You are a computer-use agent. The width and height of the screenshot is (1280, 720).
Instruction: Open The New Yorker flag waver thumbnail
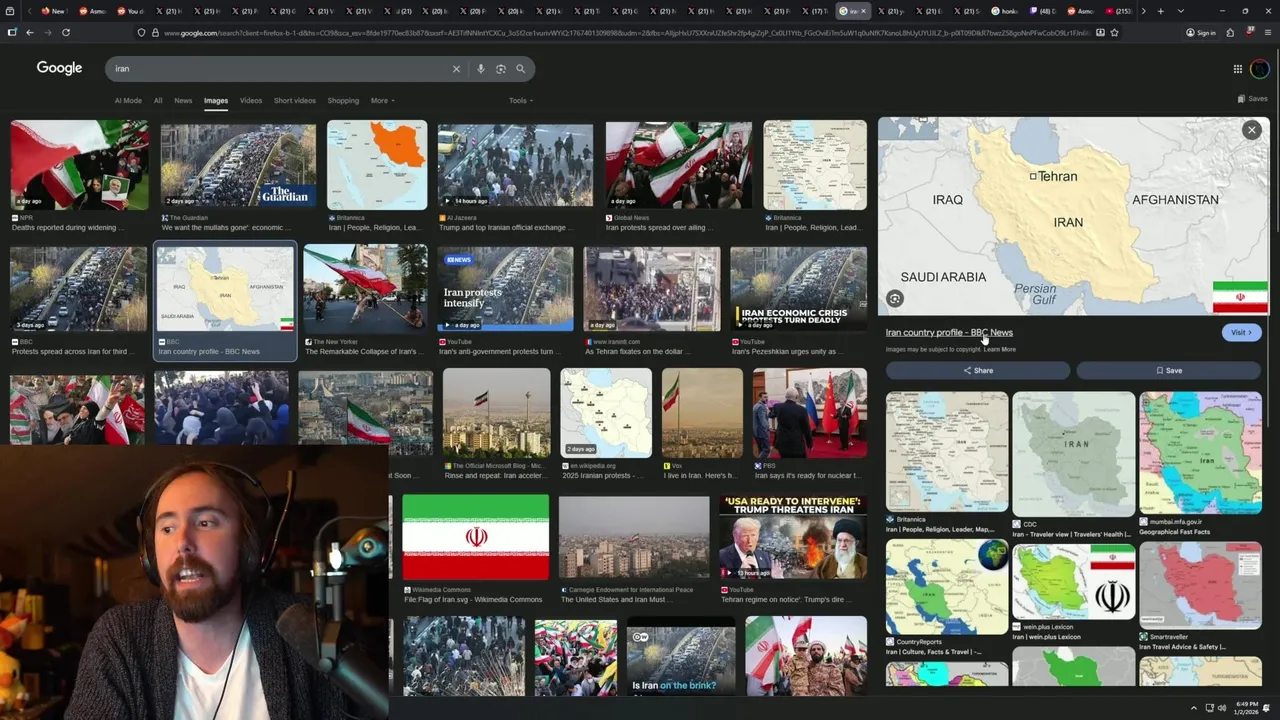[365, 289]
